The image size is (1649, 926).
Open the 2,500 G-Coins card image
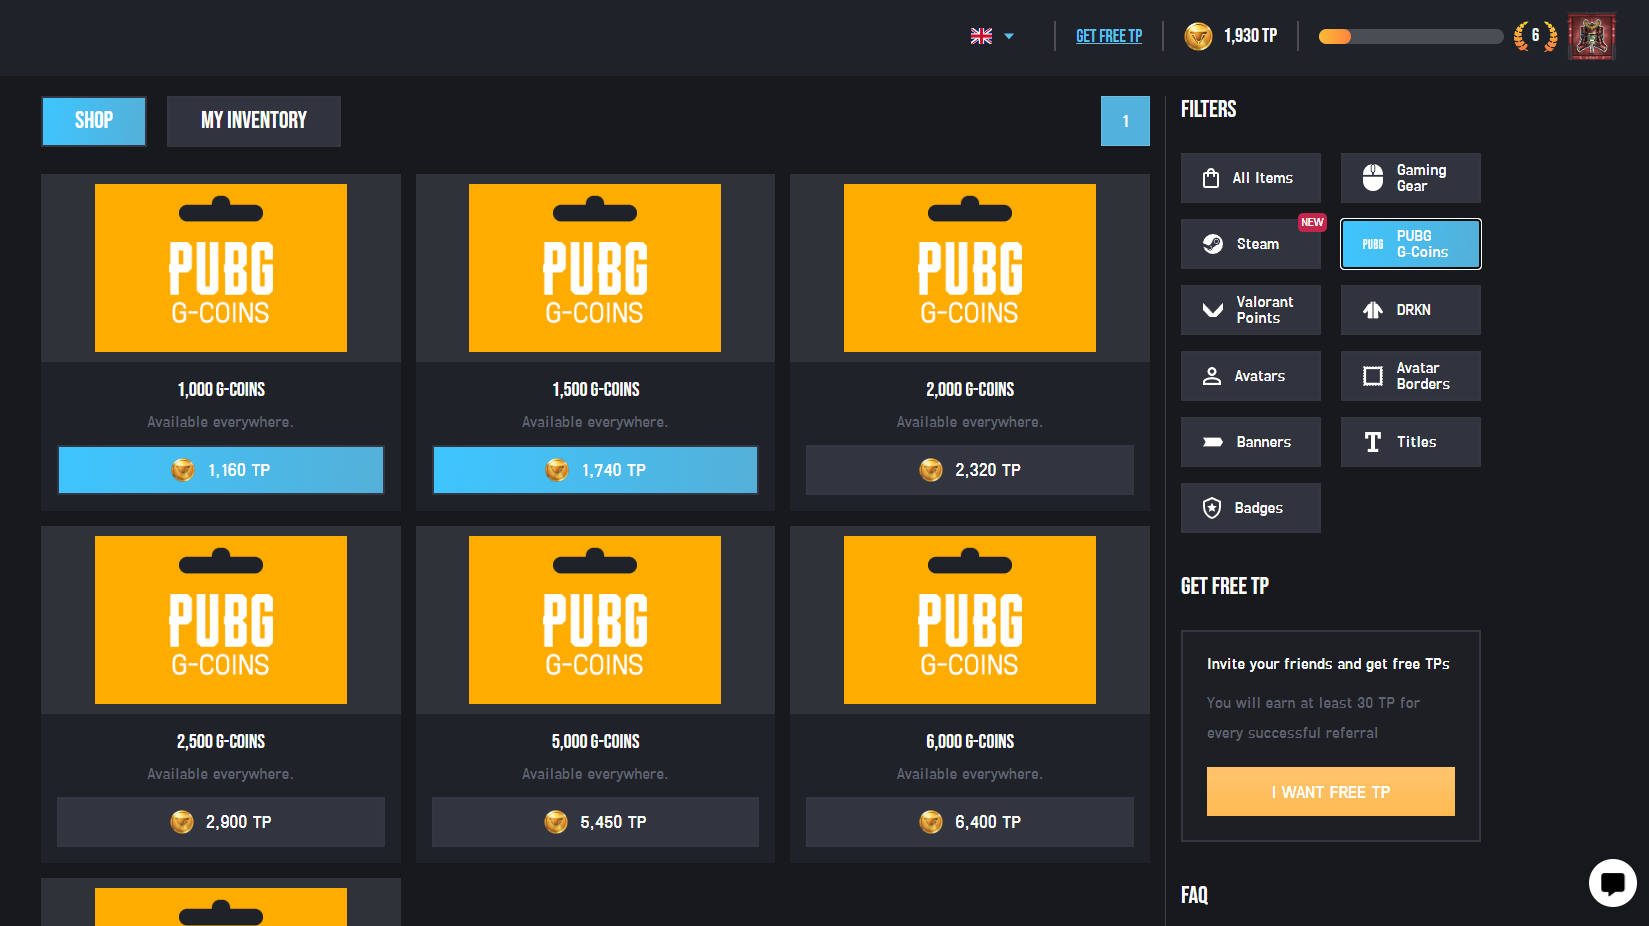point(221,620)
